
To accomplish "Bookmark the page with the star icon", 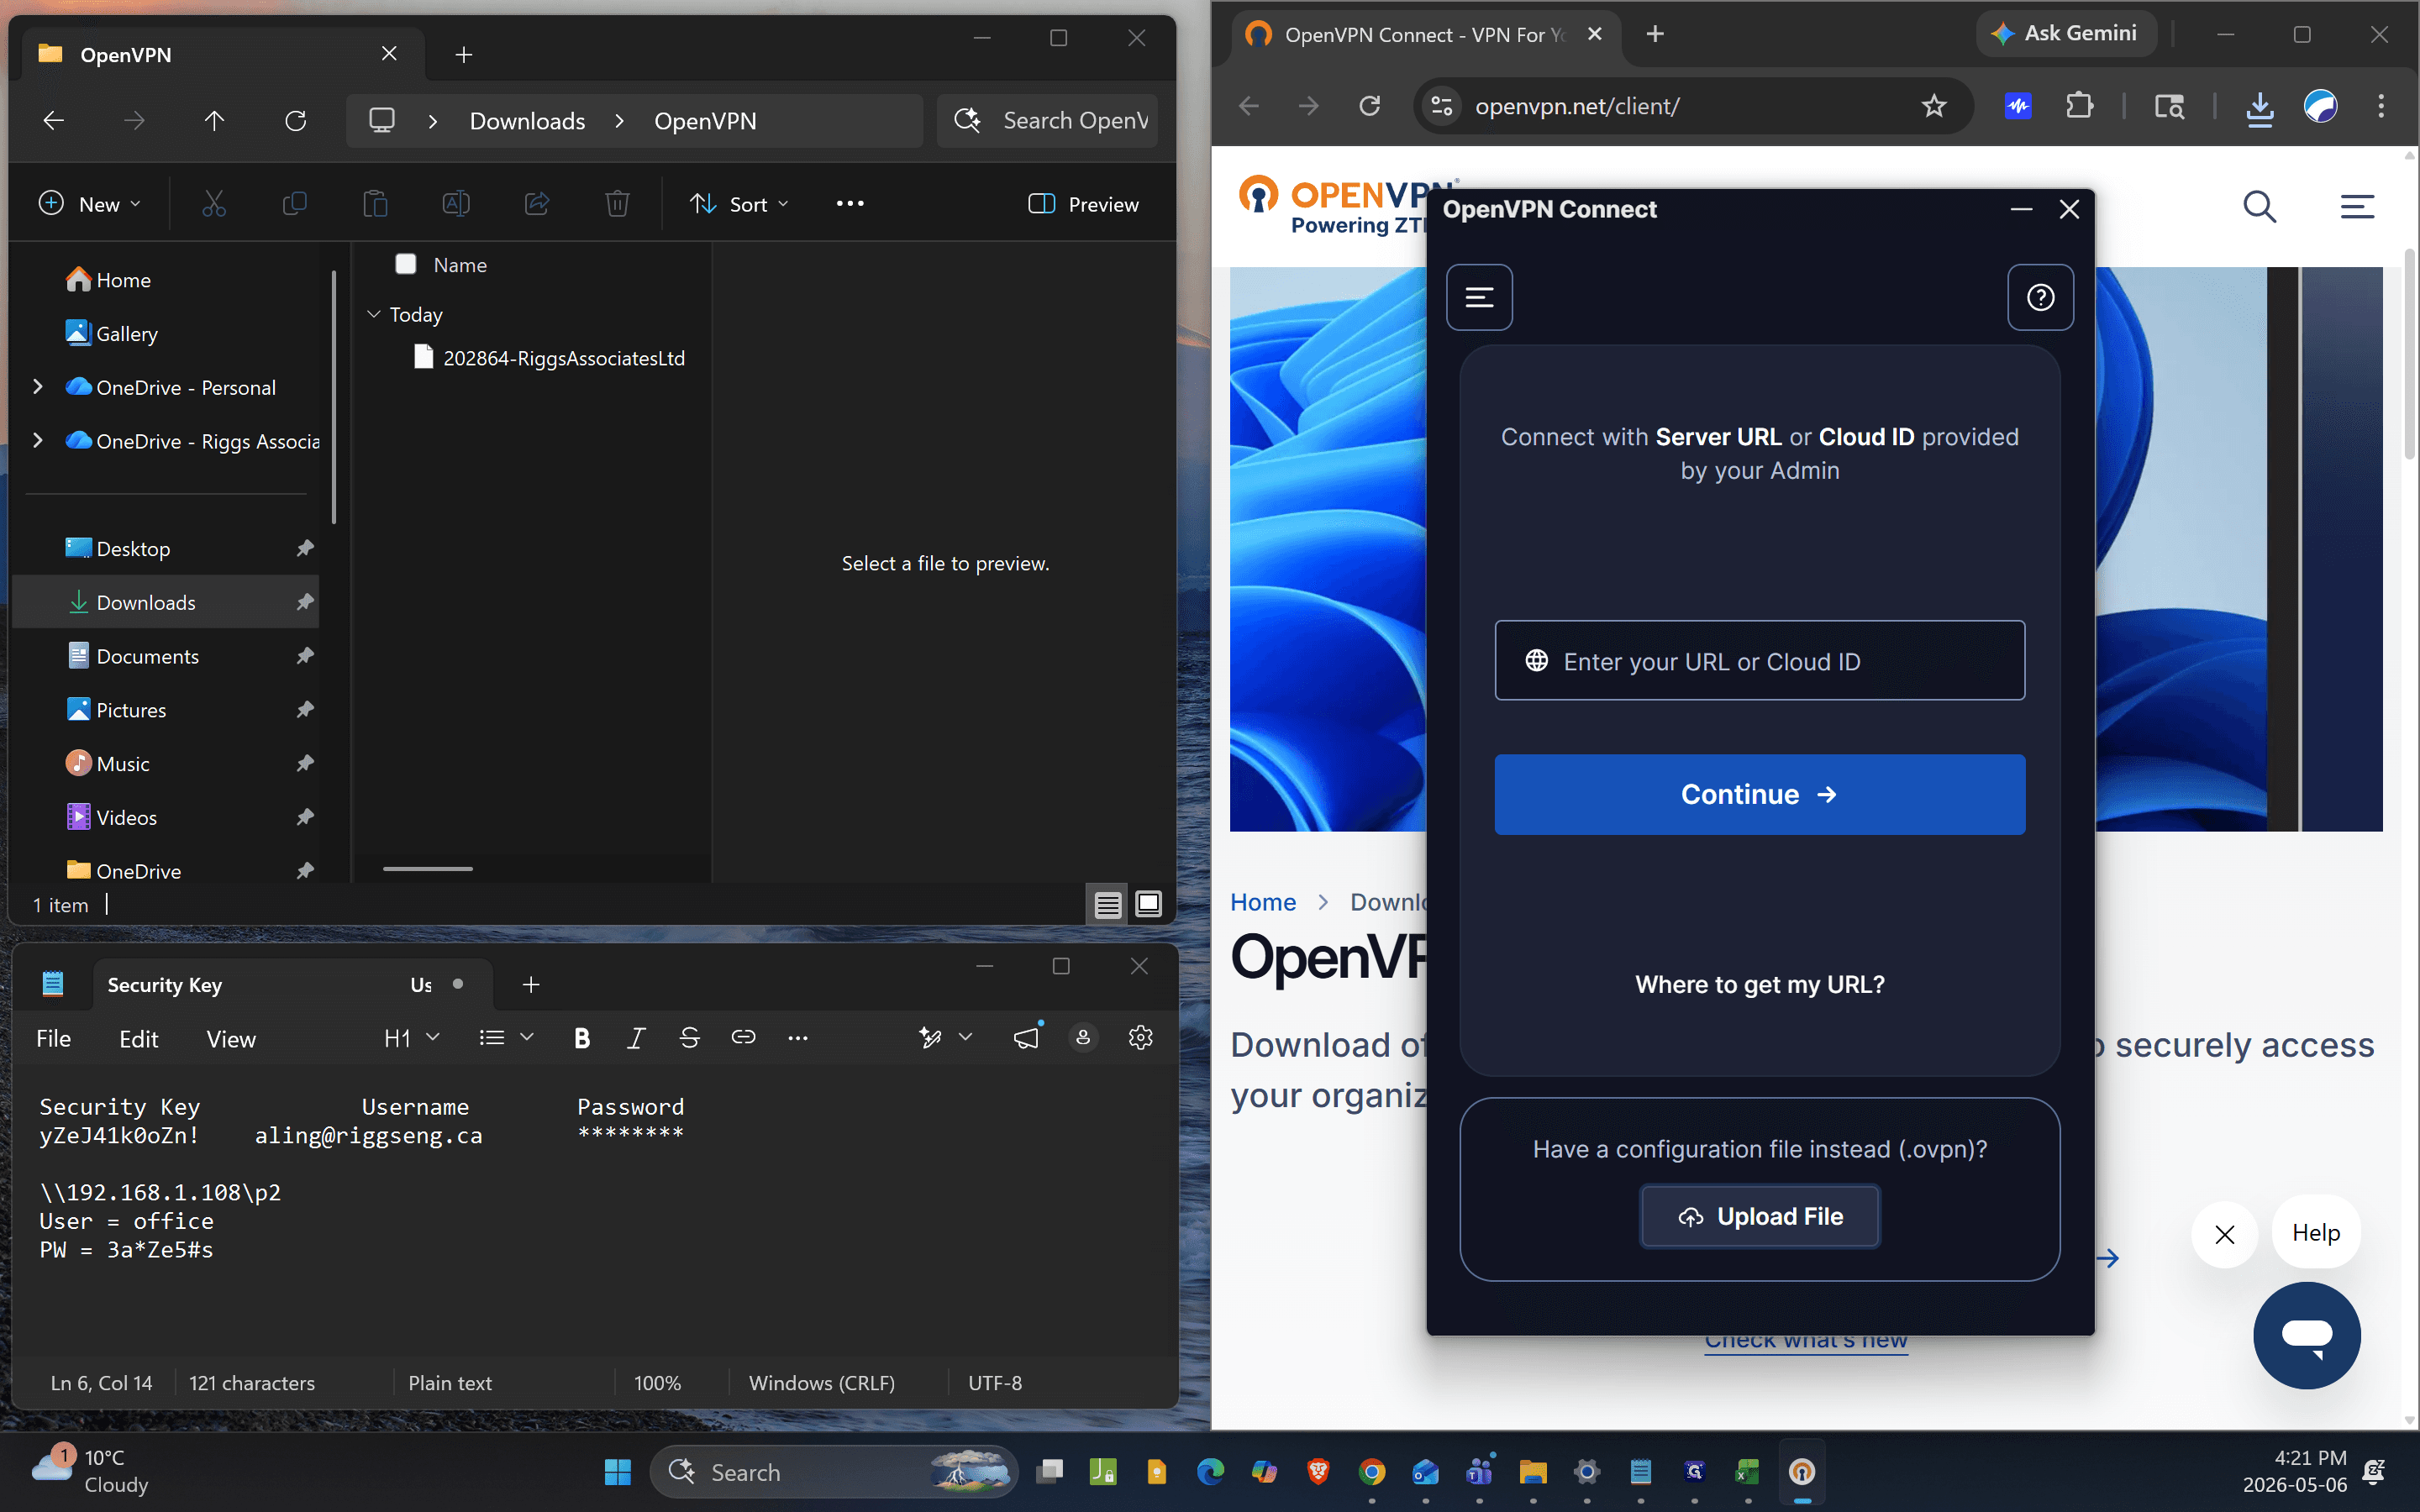I will coord(1934,106).
